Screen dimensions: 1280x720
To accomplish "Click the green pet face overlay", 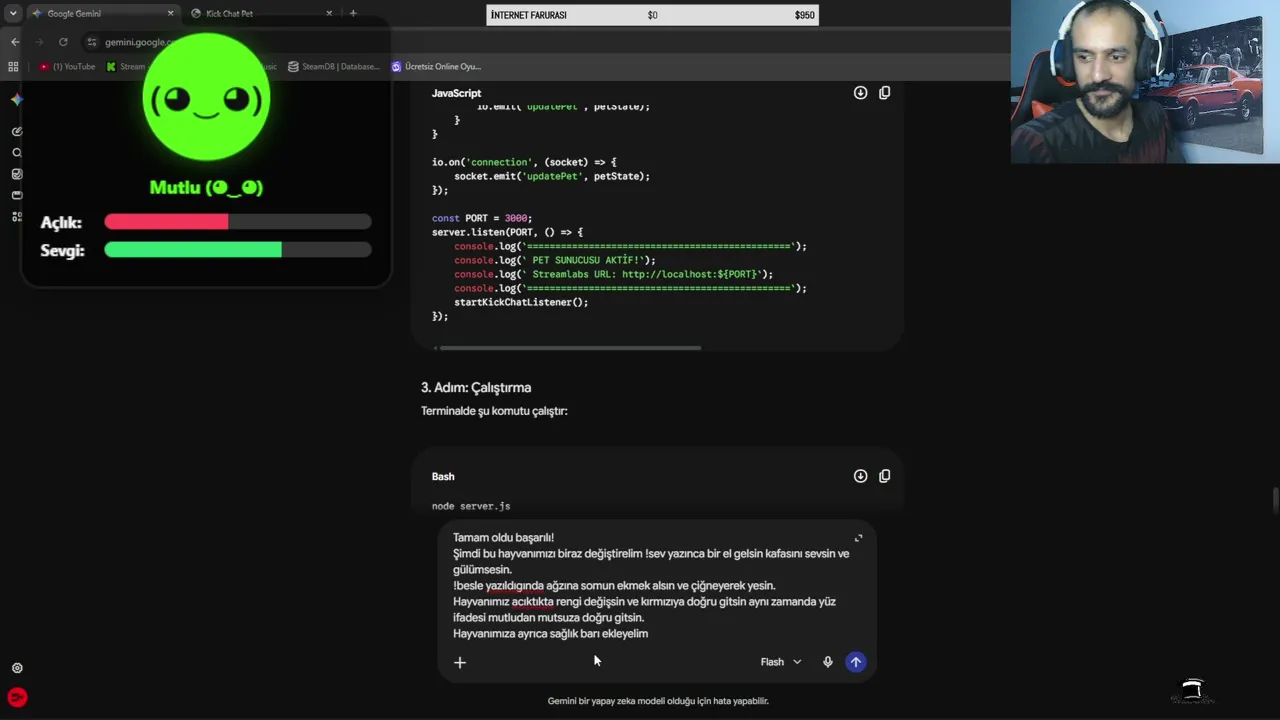I will tap(206, 99).
